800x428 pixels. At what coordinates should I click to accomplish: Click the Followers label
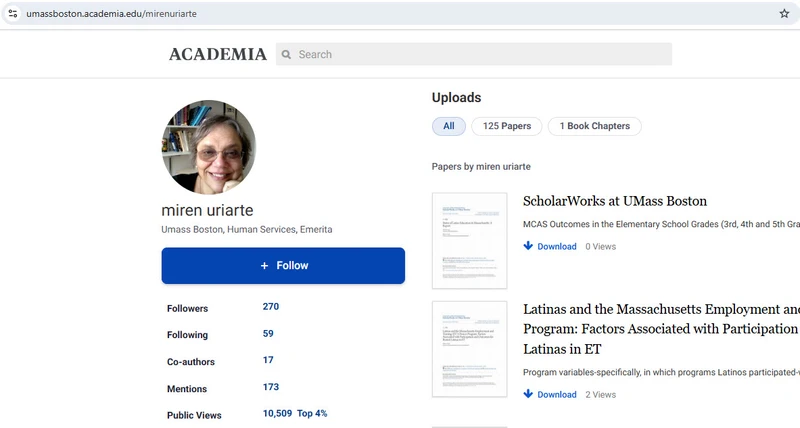pos(188,309)
